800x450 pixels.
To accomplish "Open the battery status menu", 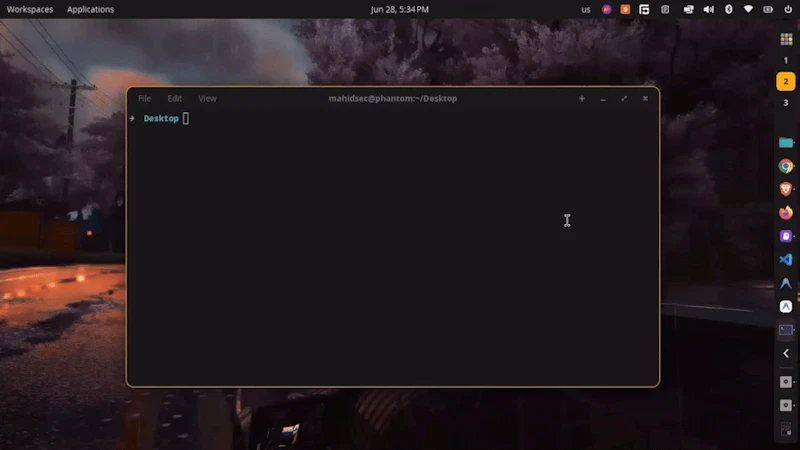I will coord(768,9).
